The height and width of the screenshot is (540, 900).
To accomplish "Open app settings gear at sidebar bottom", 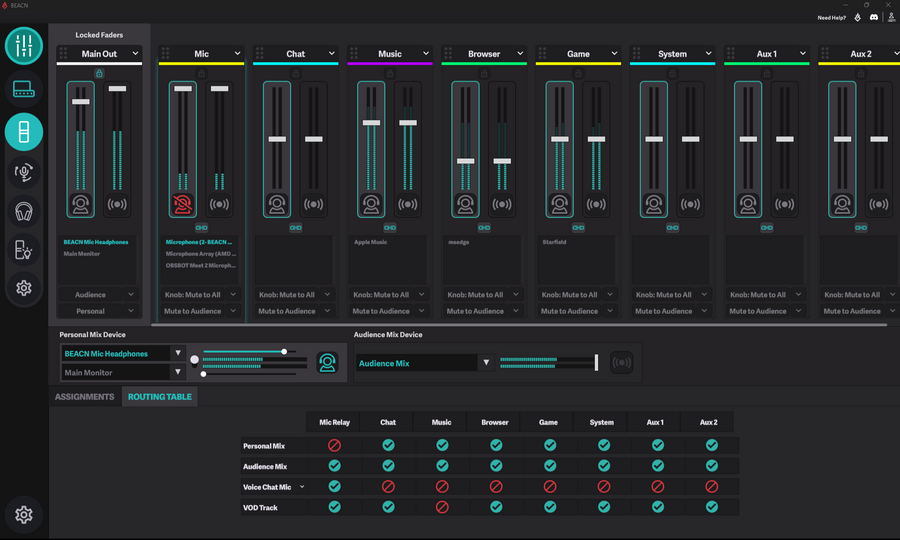I will pyautogui.click(x=24, y=515).
